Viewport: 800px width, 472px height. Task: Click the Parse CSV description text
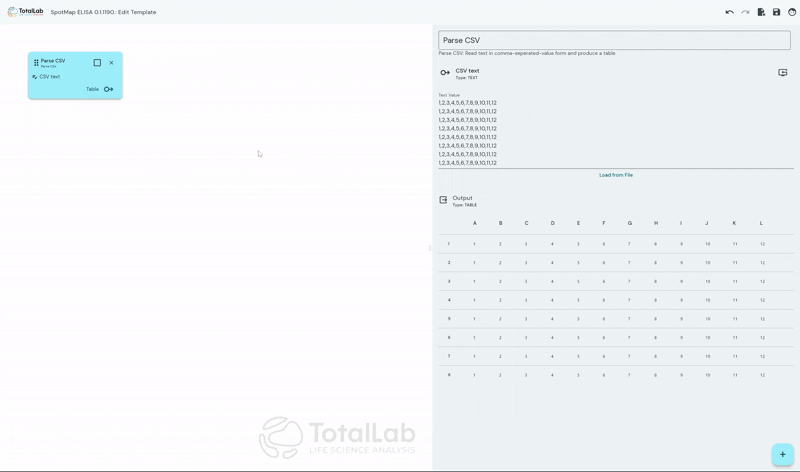(x=527, y=53)
